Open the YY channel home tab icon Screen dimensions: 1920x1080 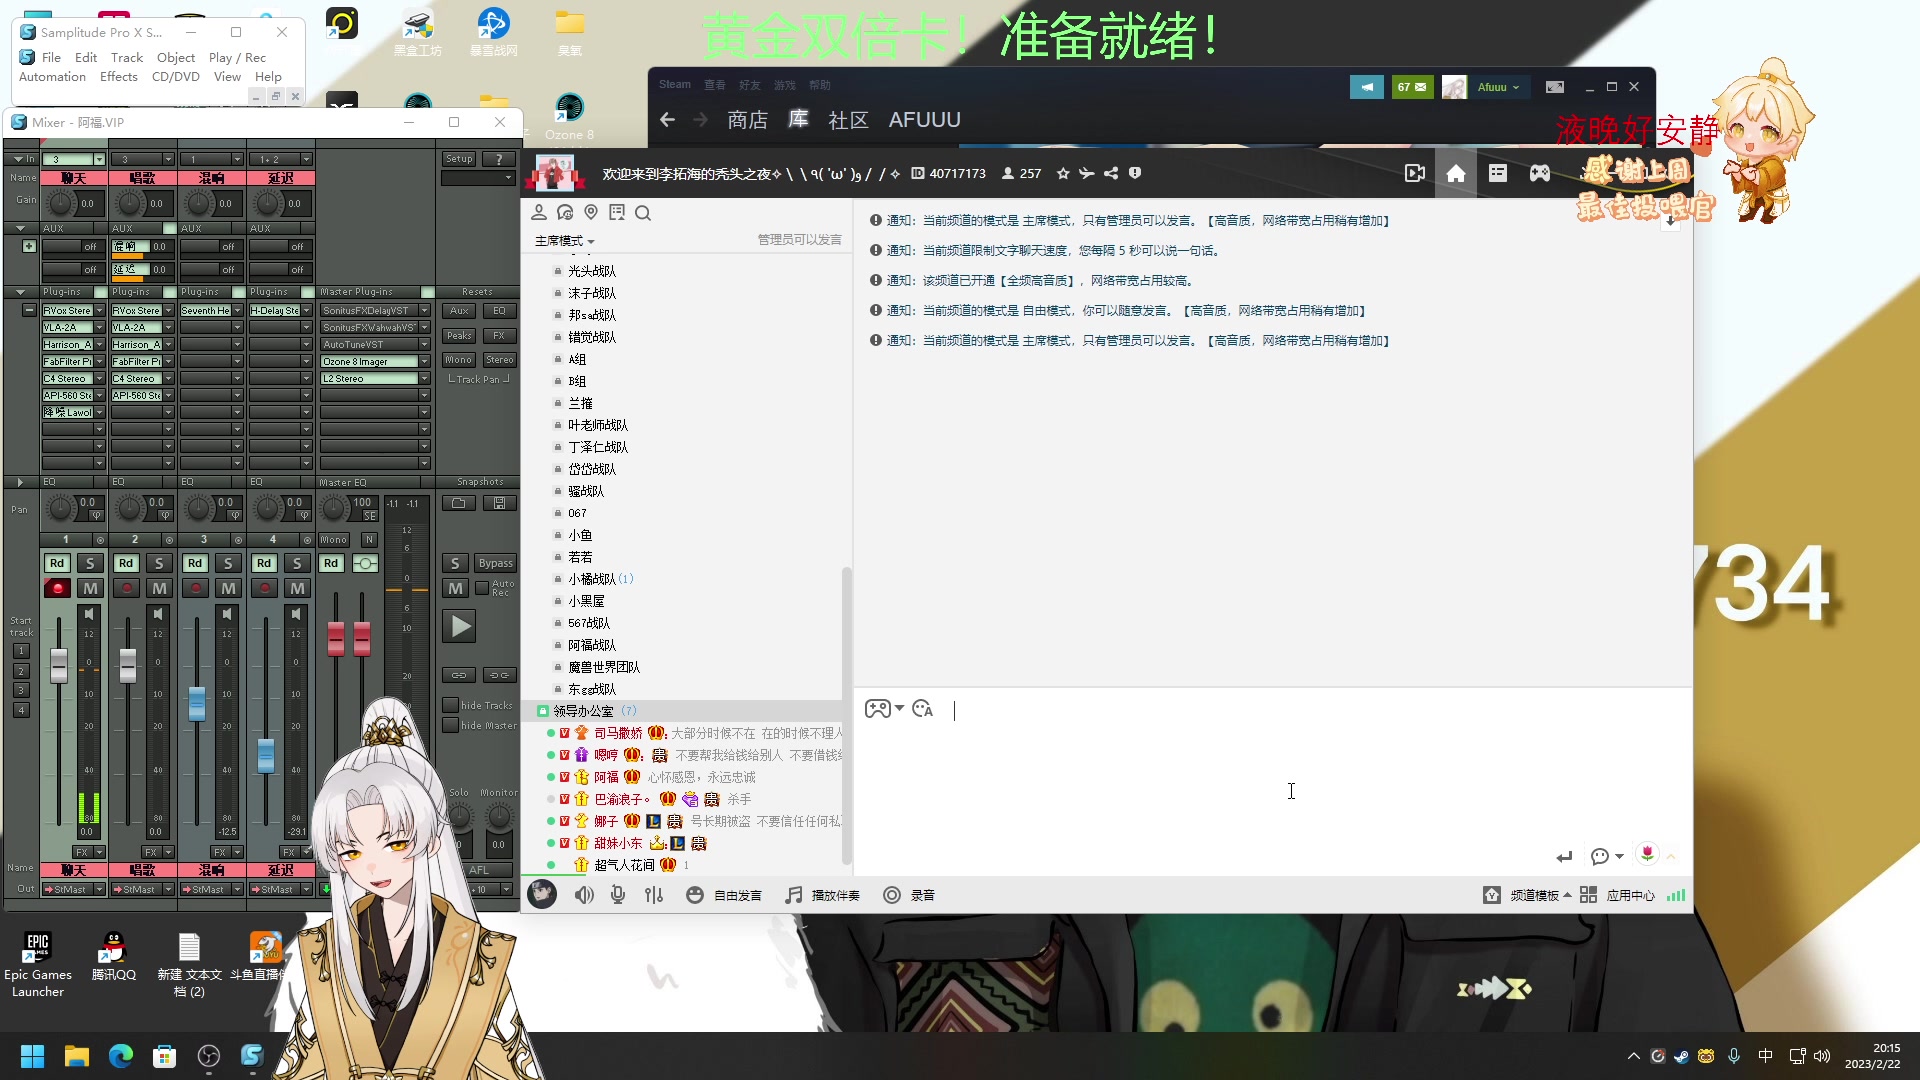point(1455,174)
